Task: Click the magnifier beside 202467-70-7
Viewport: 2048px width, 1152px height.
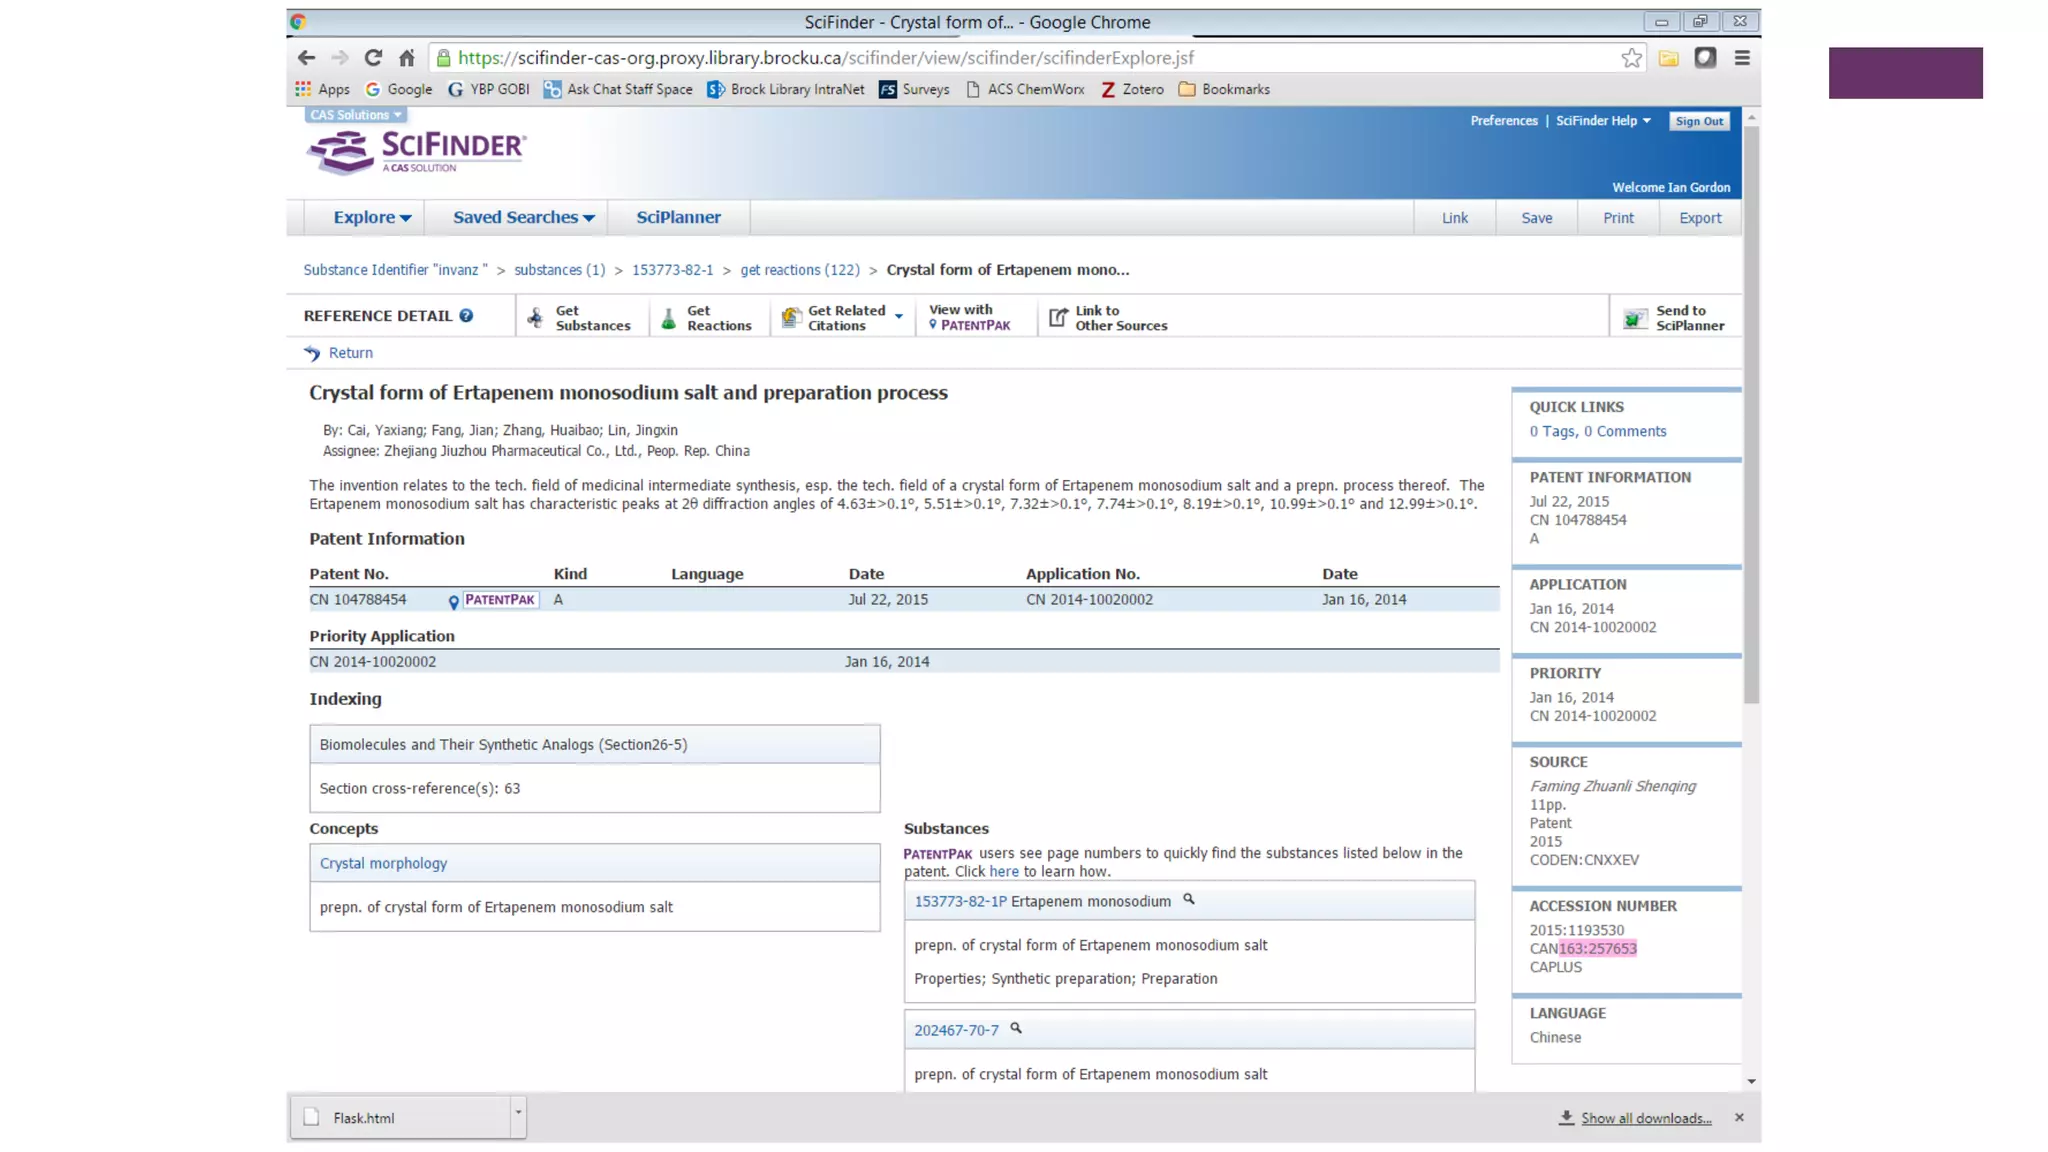Action: pos(1016,1028)
